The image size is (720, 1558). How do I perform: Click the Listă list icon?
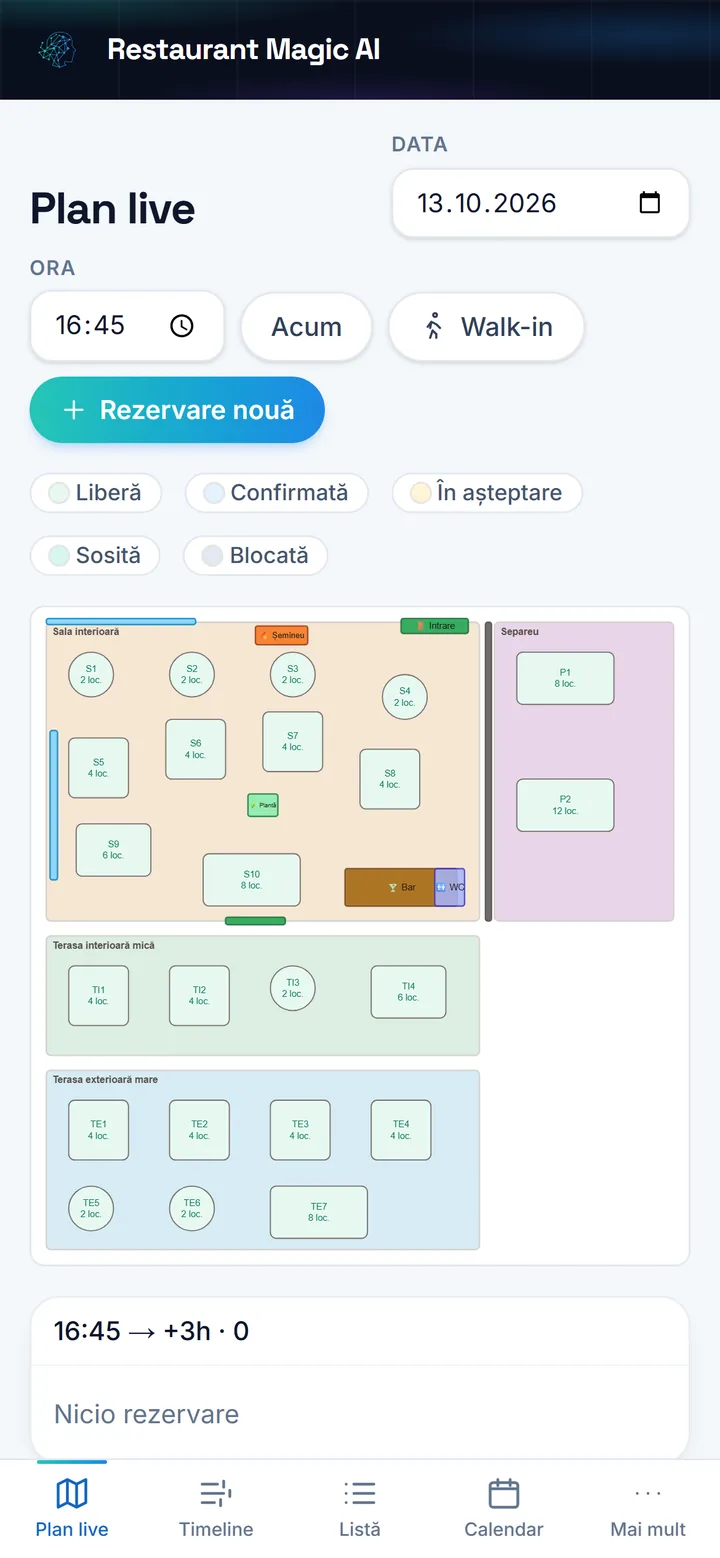point(360,1494)
